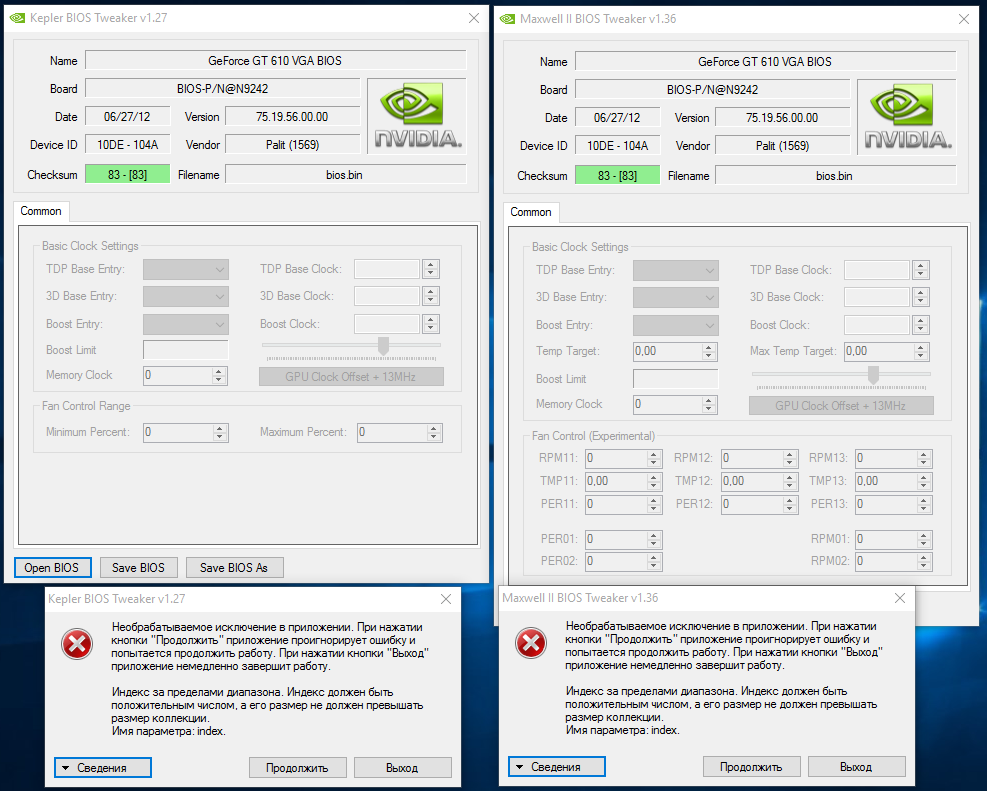This screenshot has height=791, width=987.
Task: Expand Сведения details in the Maxwell dialog
Action: 556,767
